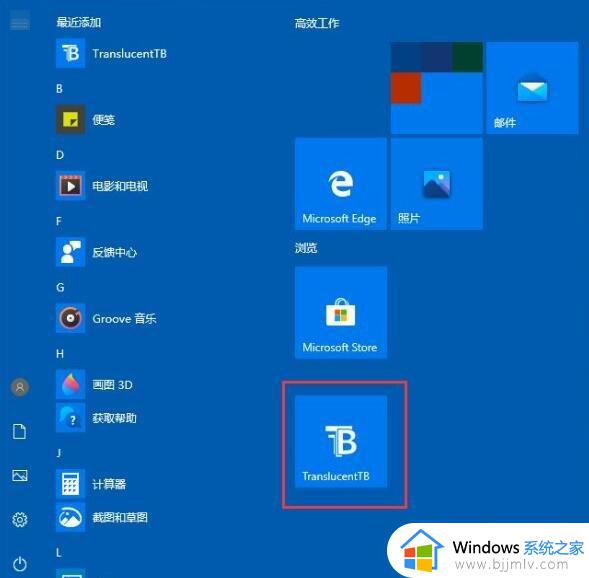Launch Calculator (计算器) icon
The height and width of the screenshot is (578, 589).
70,483
